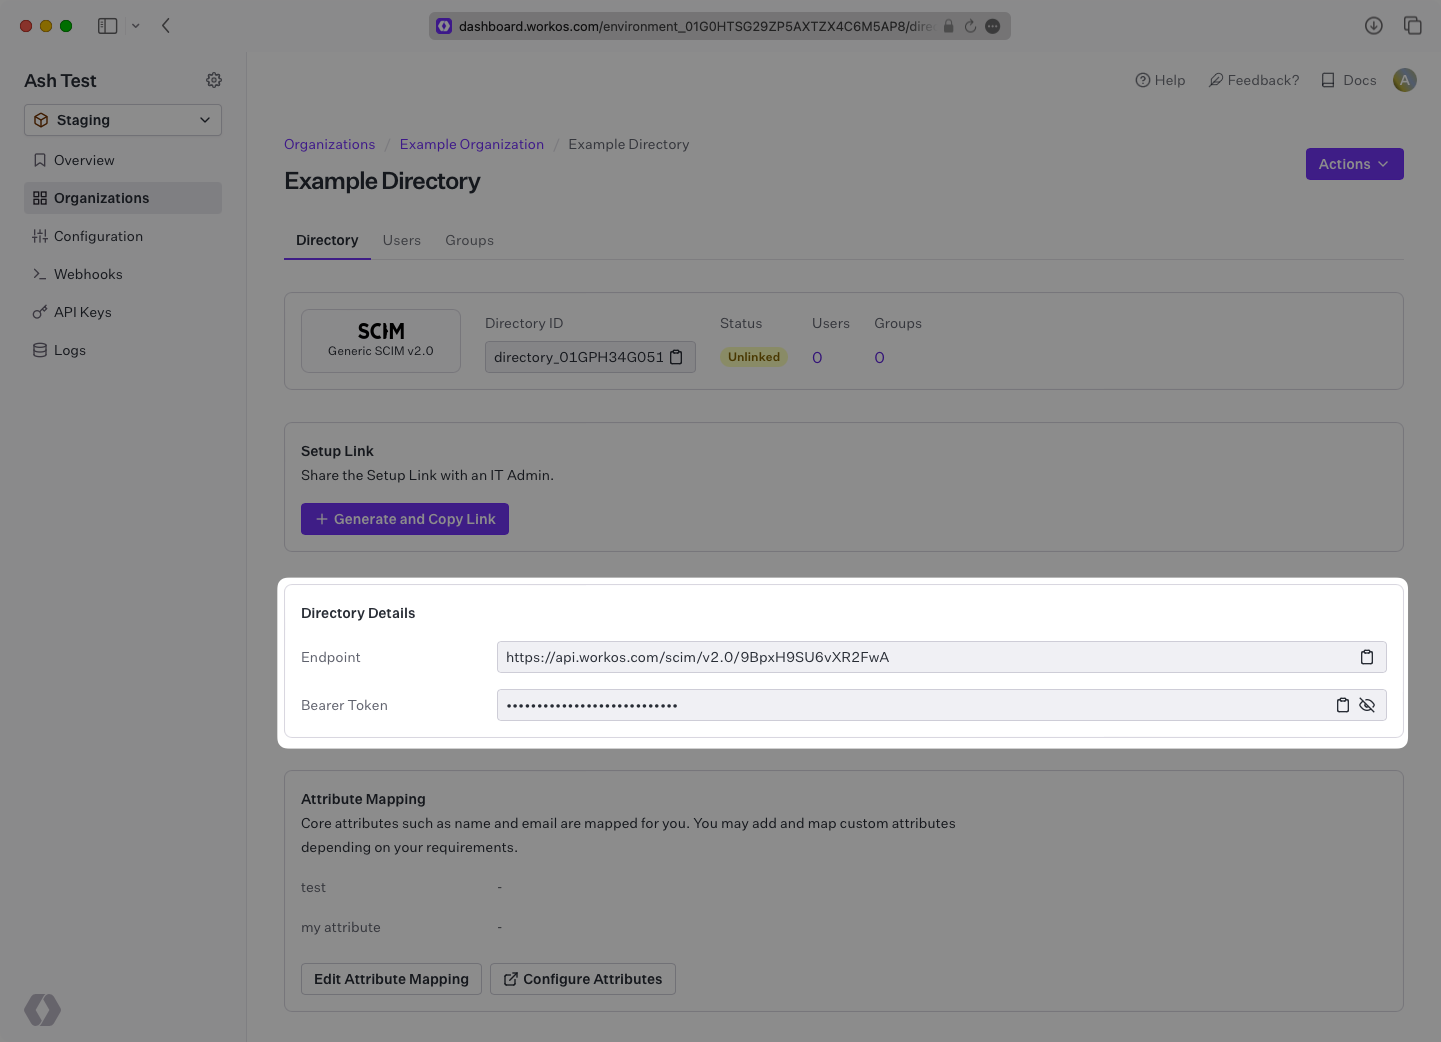The image size is (1441, 1042).
Task: Open the Actions dropdown menu
Action: tap(1354, 163)
